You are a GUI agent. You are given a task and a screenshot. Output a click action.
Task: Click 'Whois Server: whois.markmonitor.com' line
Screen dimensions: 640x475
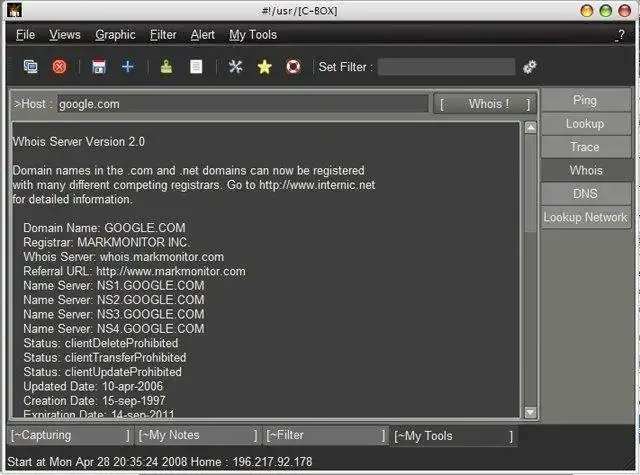click(124, 257)
